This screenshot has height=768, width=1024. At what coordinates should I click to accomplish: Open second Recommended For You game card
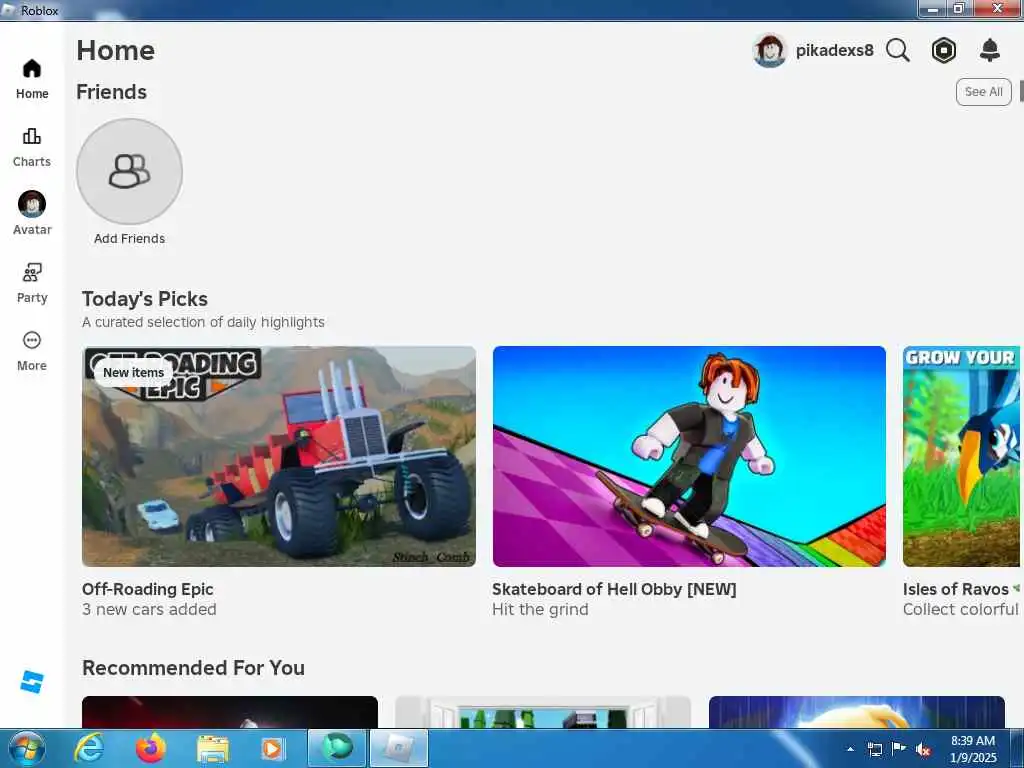click(543, 712)
